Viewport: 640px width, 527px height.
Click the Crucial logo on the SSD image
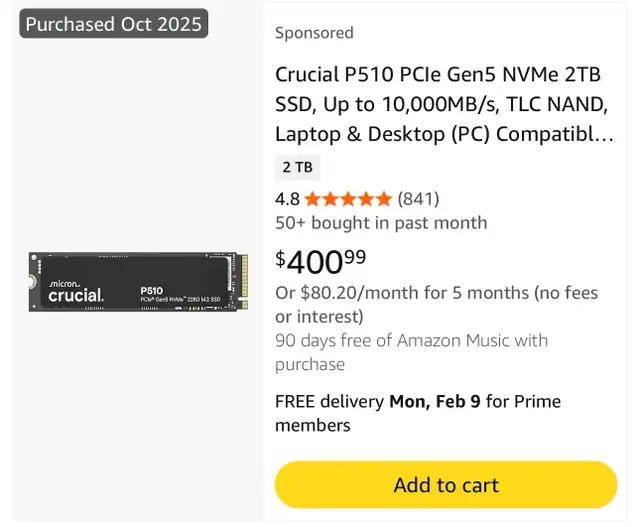(76, 294)
